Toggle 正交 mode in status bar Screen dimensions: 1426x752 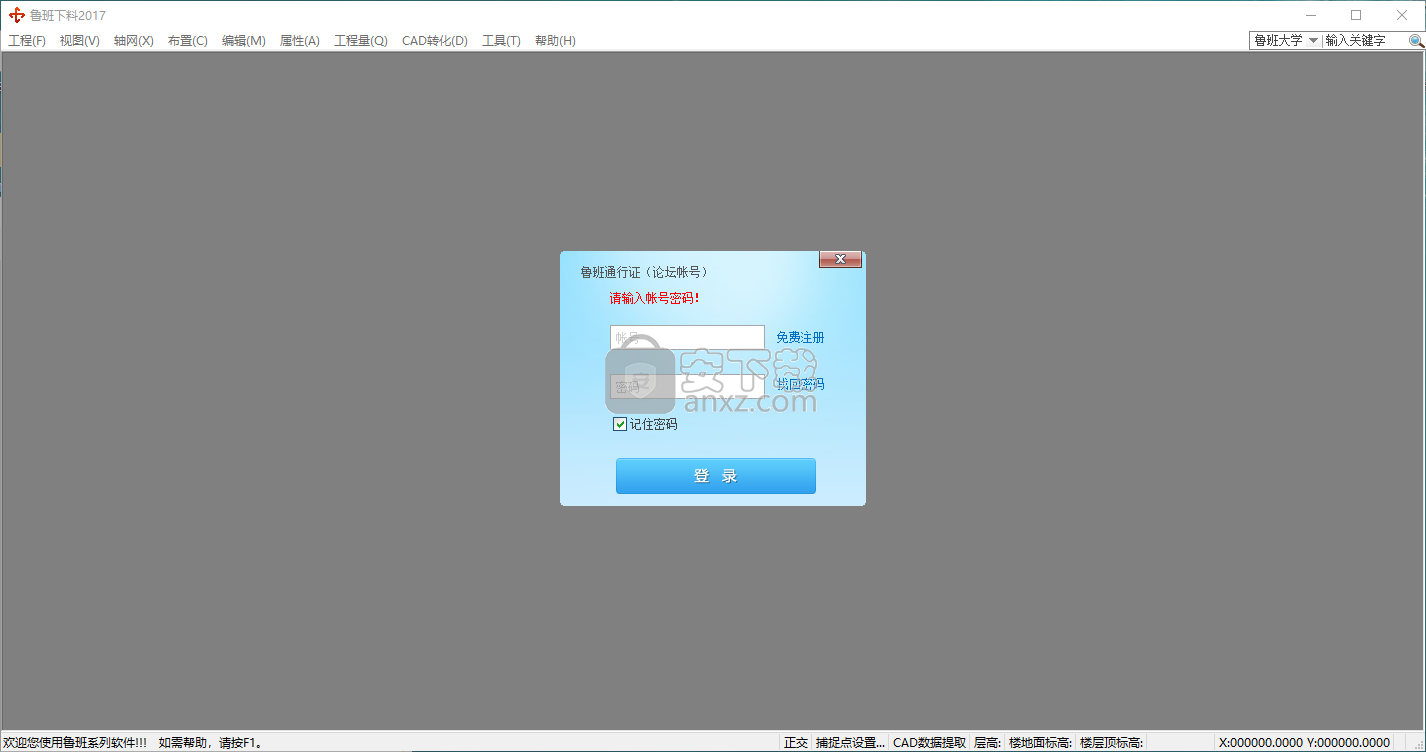coord(796,743)
